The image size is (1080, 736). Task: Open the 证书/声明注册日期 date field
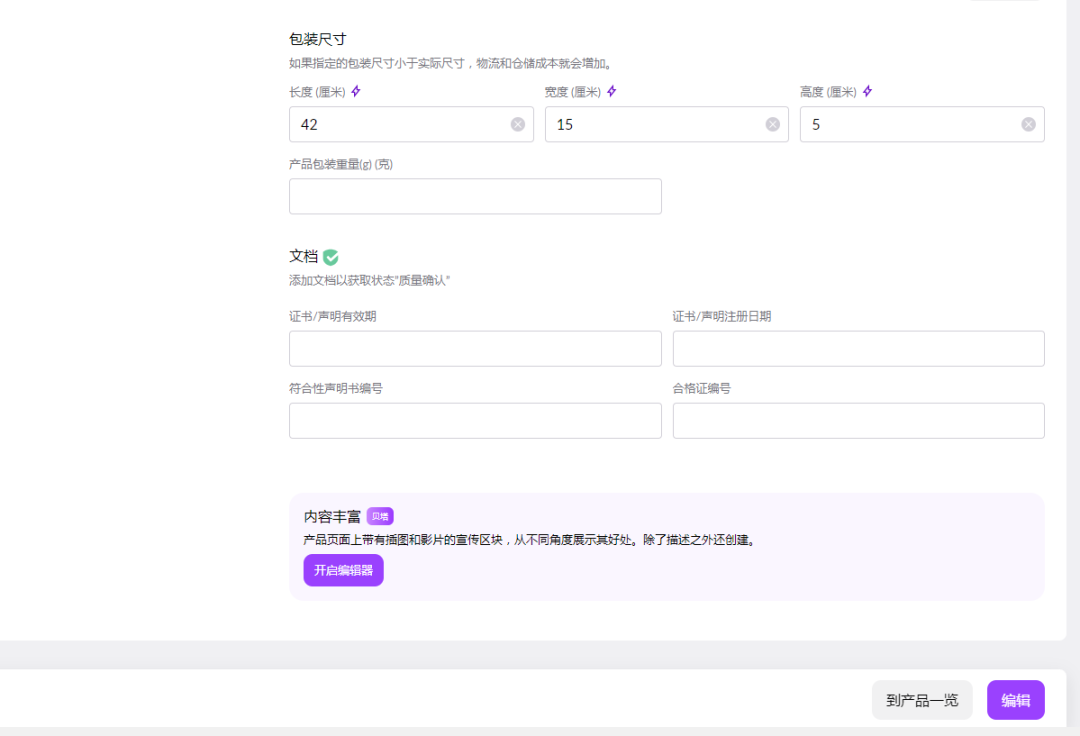(x=858, y=348)
